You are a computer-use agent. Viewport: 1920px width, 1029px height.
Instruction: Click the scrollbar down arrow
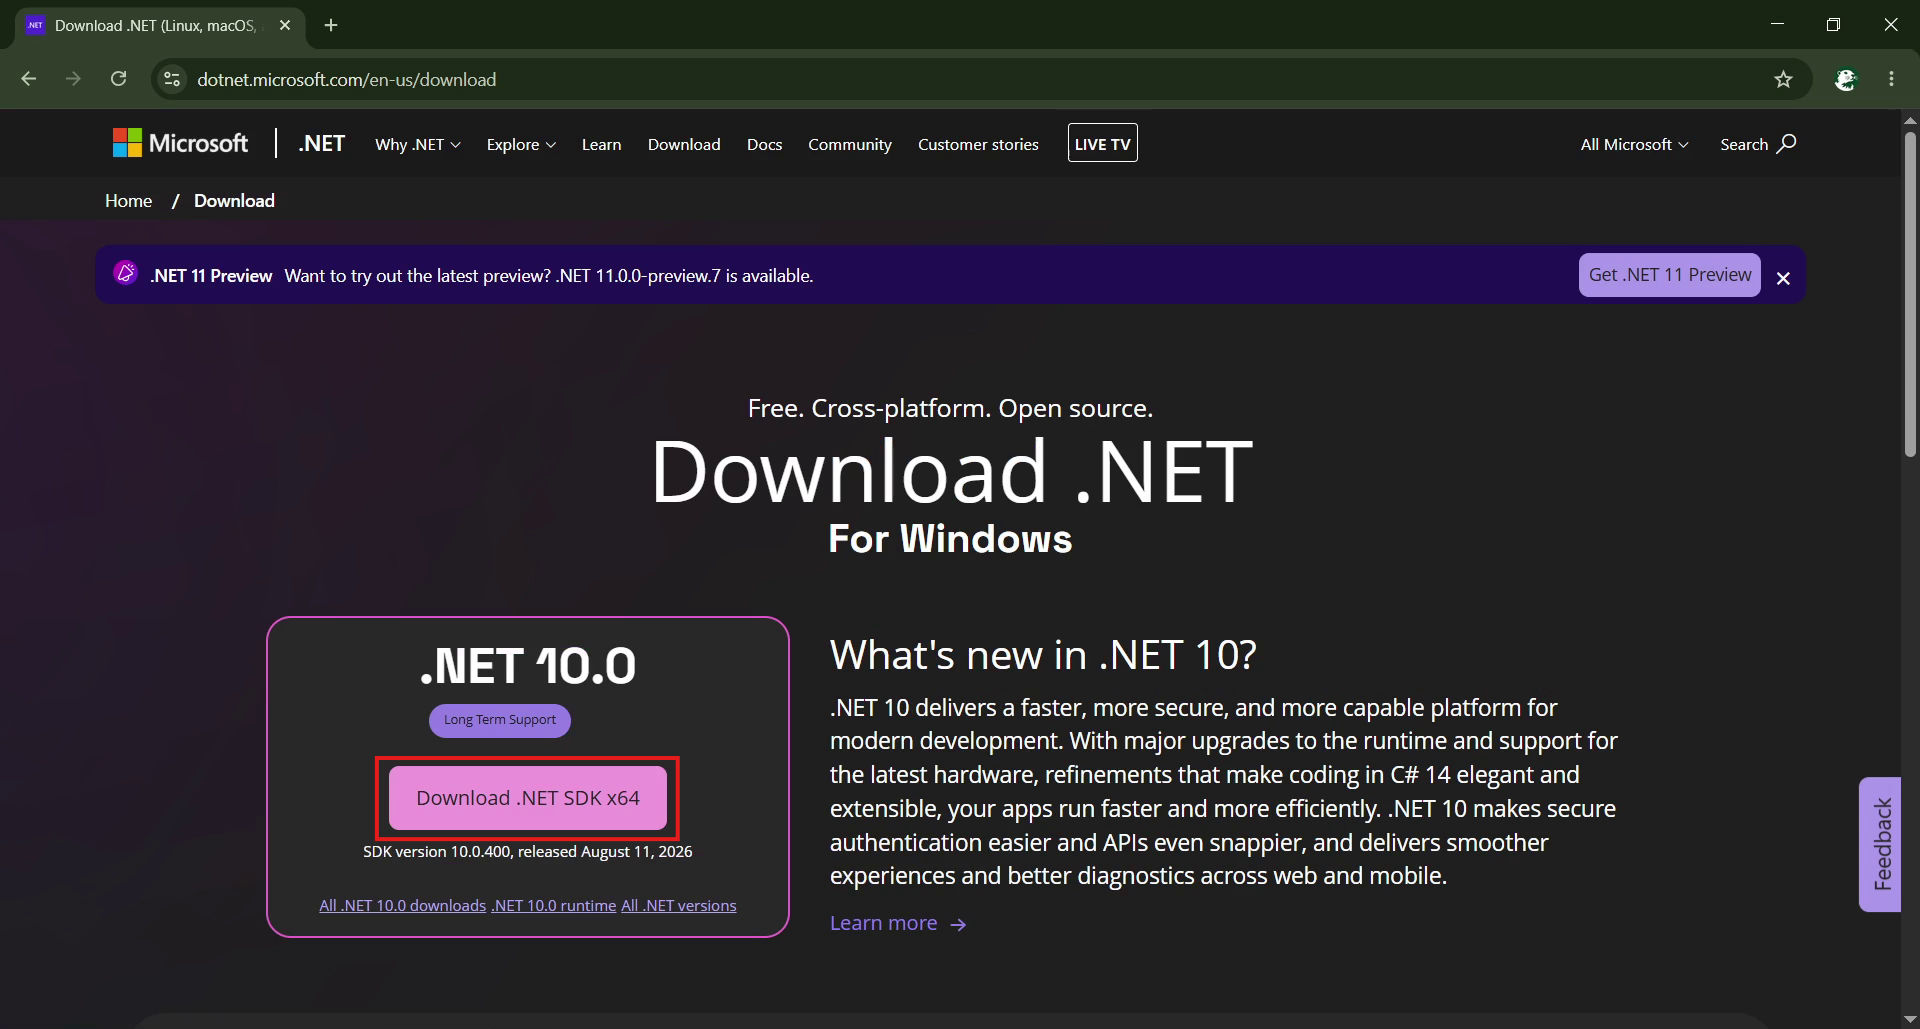pyautogui.click(x=1910, y=1019)
